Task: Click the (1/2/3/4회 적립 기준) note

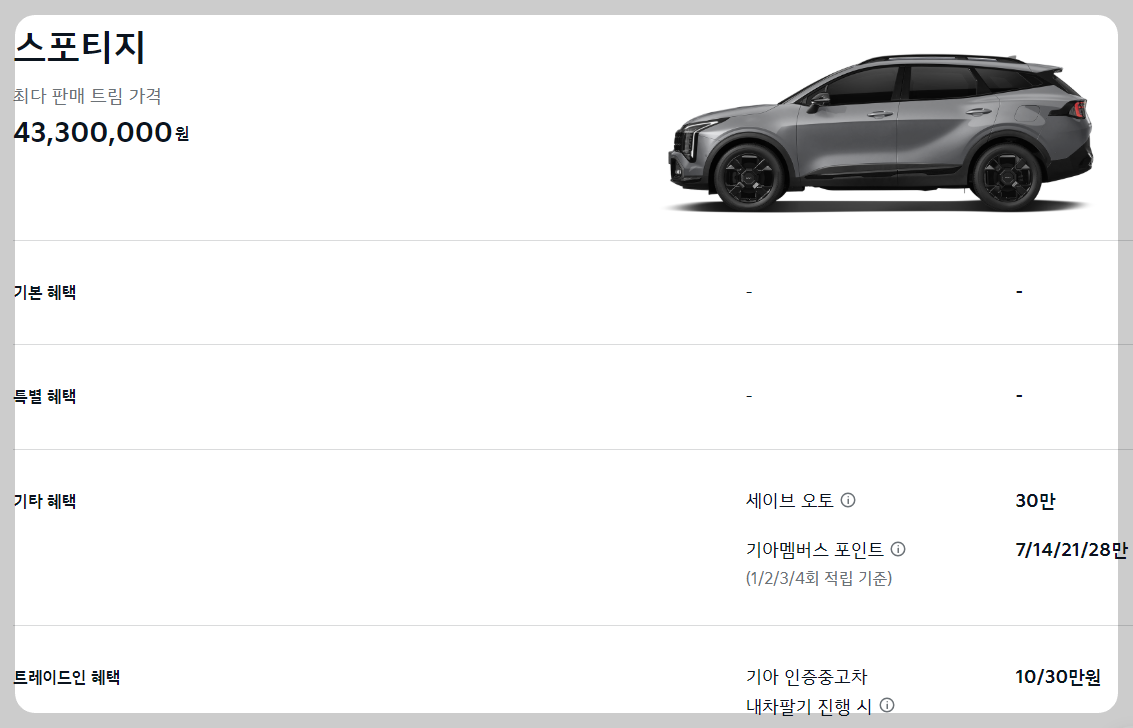Action: [819, 578]
